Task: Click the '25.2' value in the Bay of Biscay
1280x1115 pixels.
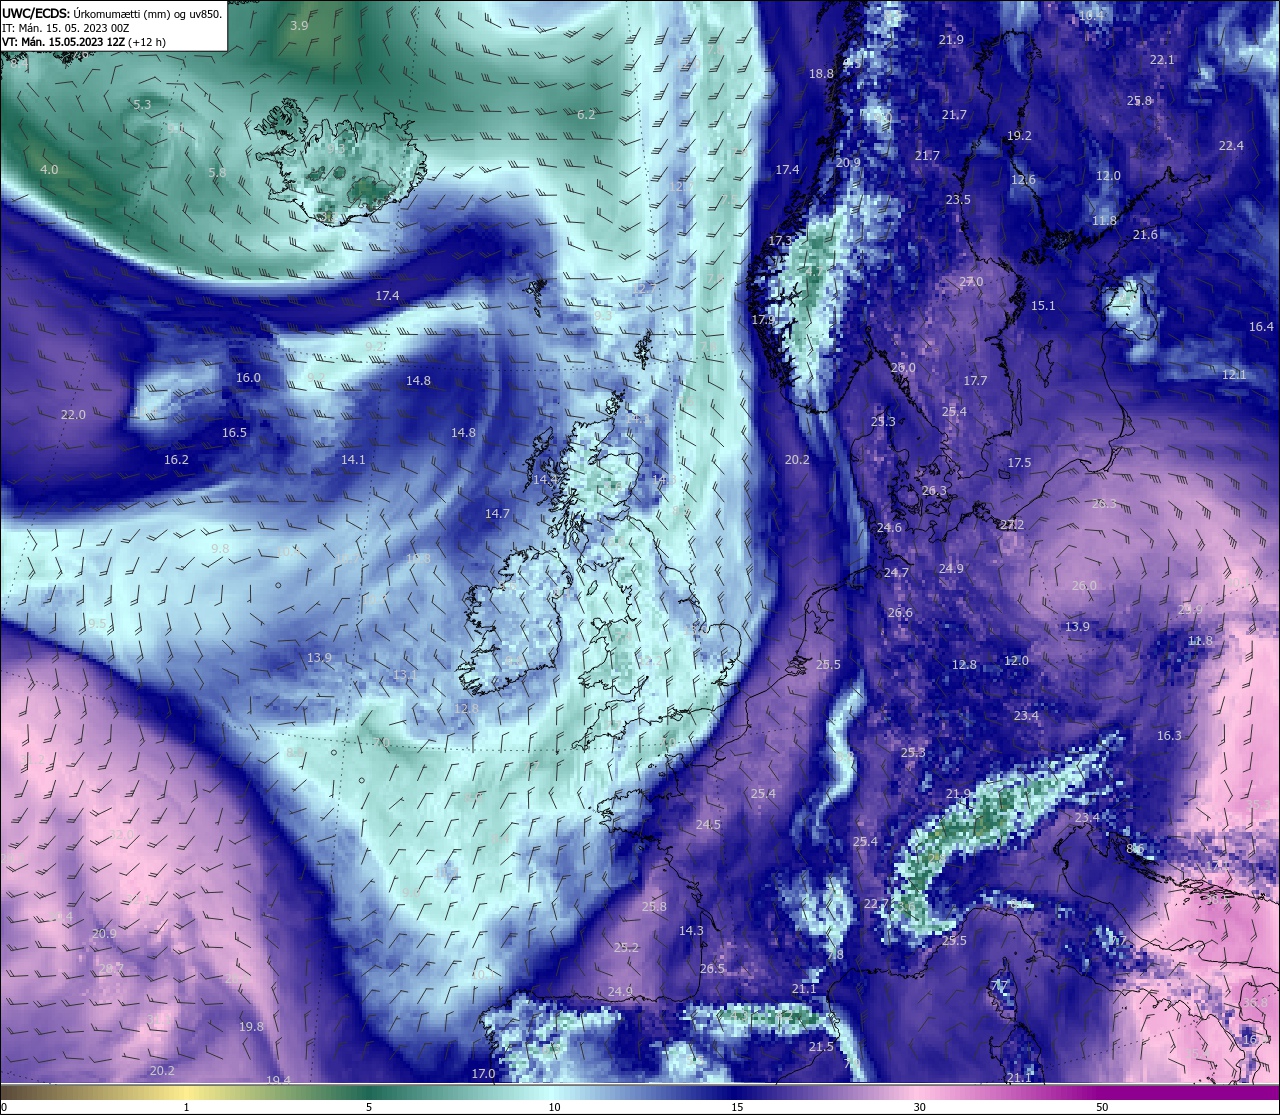Action: [x=626, y=947]
